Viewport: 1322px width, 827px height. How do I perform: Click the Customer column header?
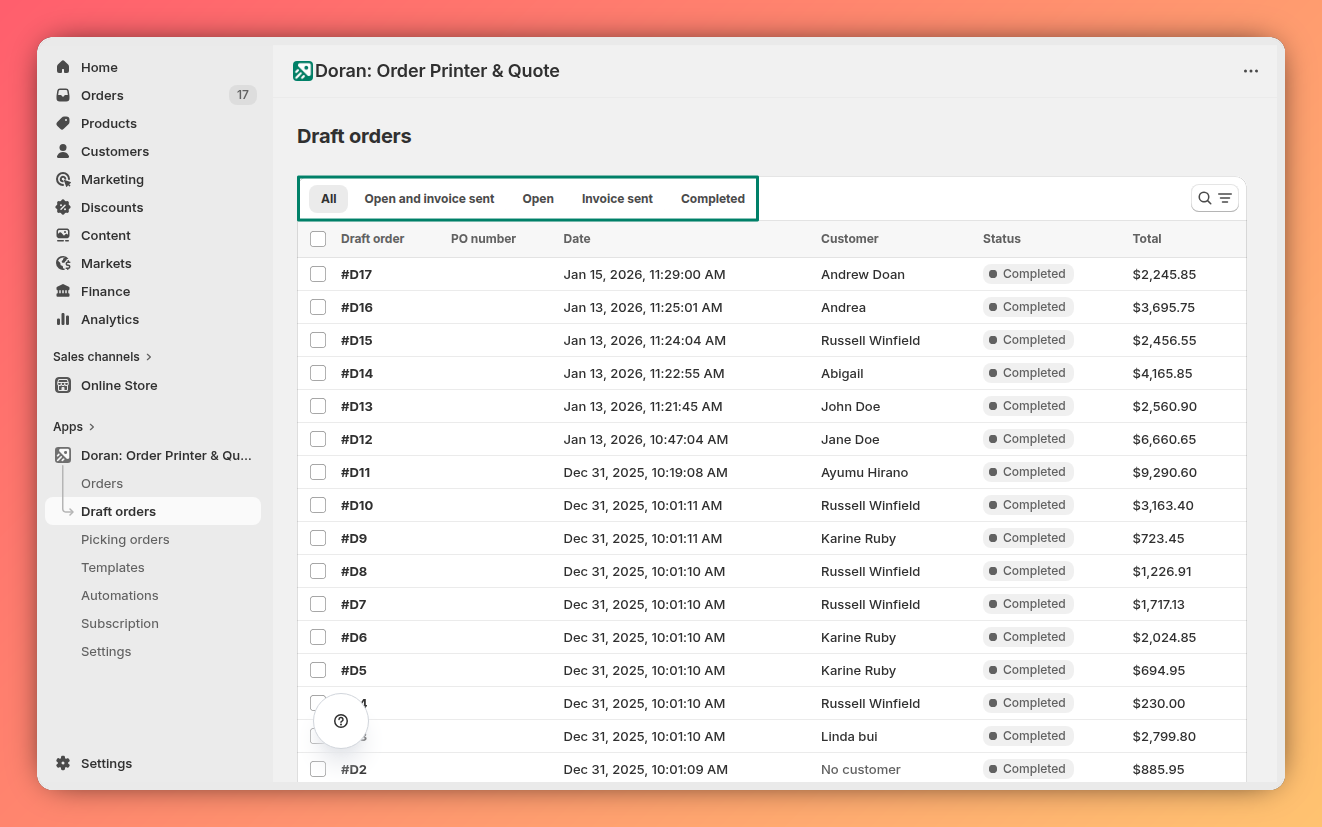click(850, 239)
